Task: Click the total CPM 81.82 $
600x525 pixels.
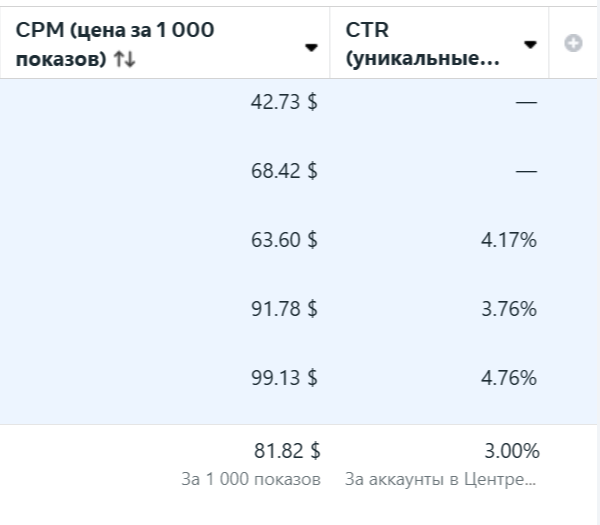Action: 287,450
